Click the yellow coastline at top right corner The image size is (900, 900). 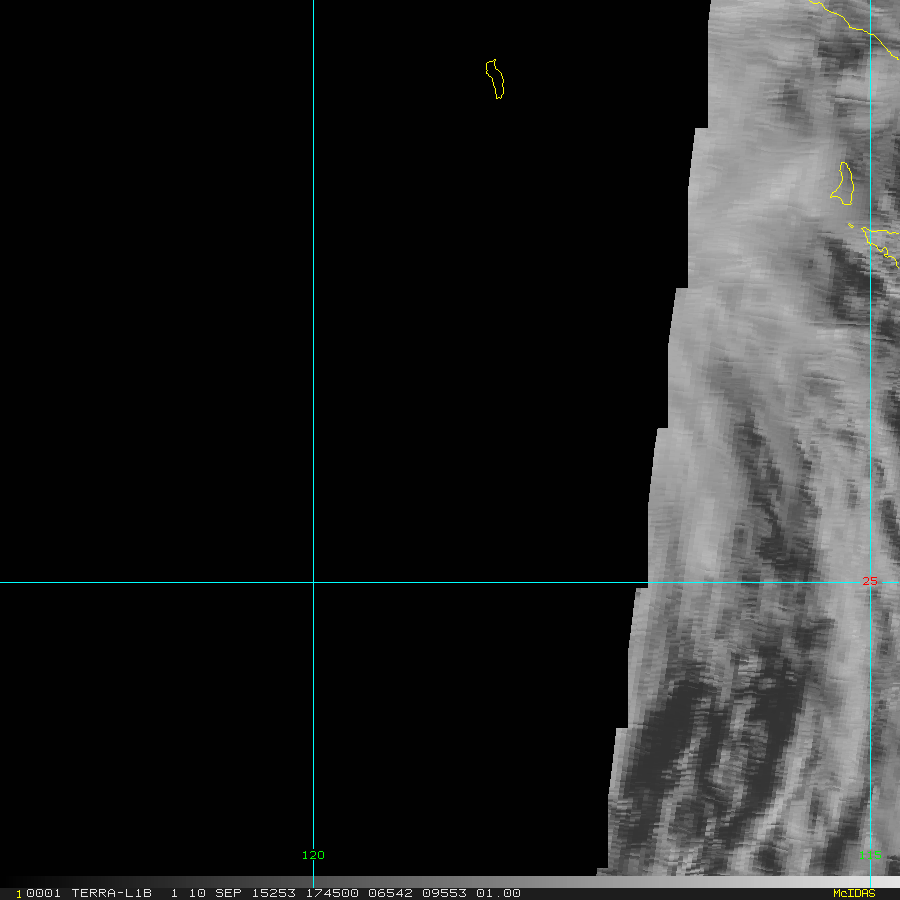[x=855, y=28]
